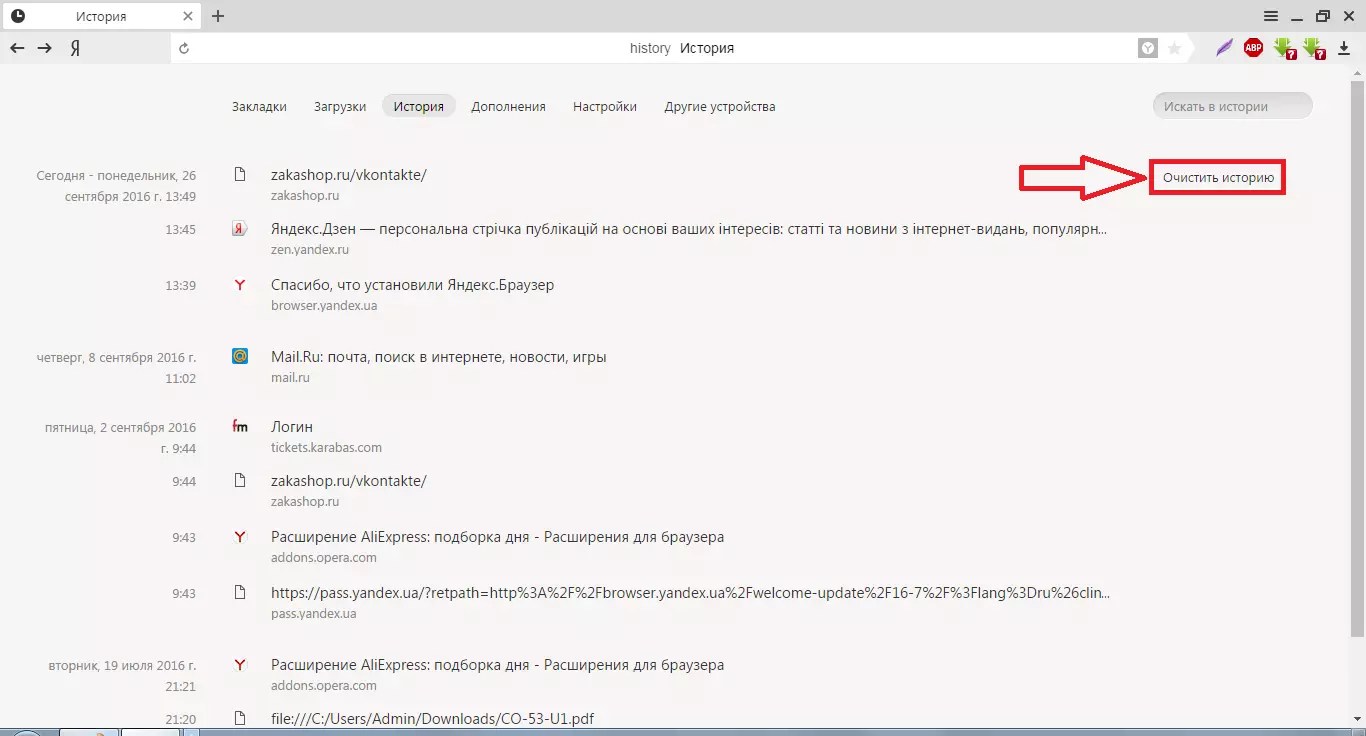Open the Yandex home page icon
Image resolution: width=1366 pixels, height=736 pixels.
point(75,48)
